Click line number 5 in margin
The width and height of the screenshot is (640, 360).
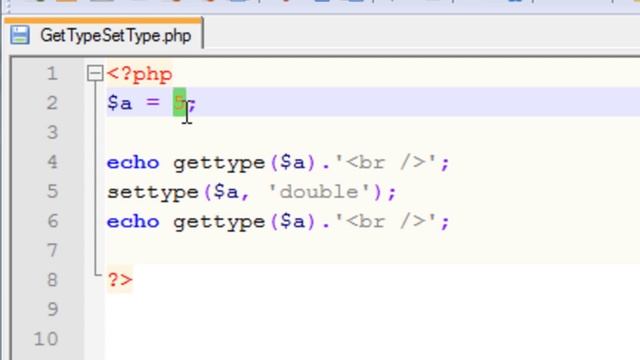coord(52,191)
